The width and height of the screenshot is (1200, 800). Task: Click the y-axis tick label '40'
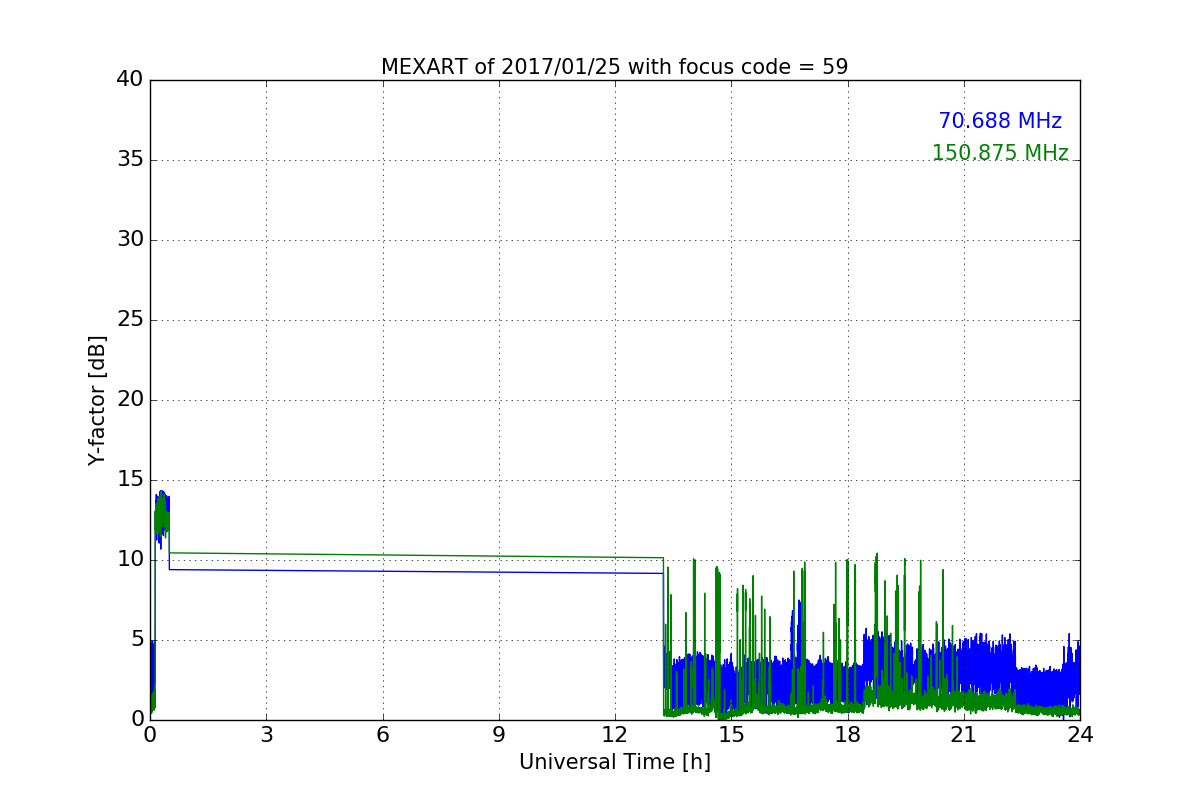130,80
